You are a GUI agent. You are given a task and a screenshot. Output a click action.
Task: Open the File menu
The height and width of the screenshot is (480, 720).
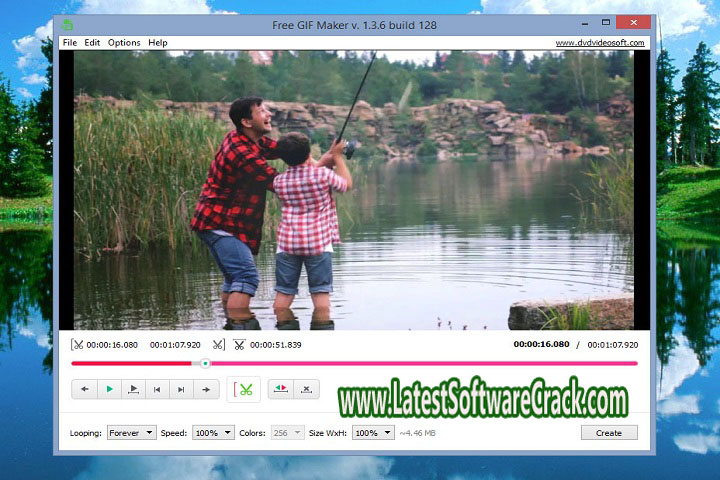(69, 43)
